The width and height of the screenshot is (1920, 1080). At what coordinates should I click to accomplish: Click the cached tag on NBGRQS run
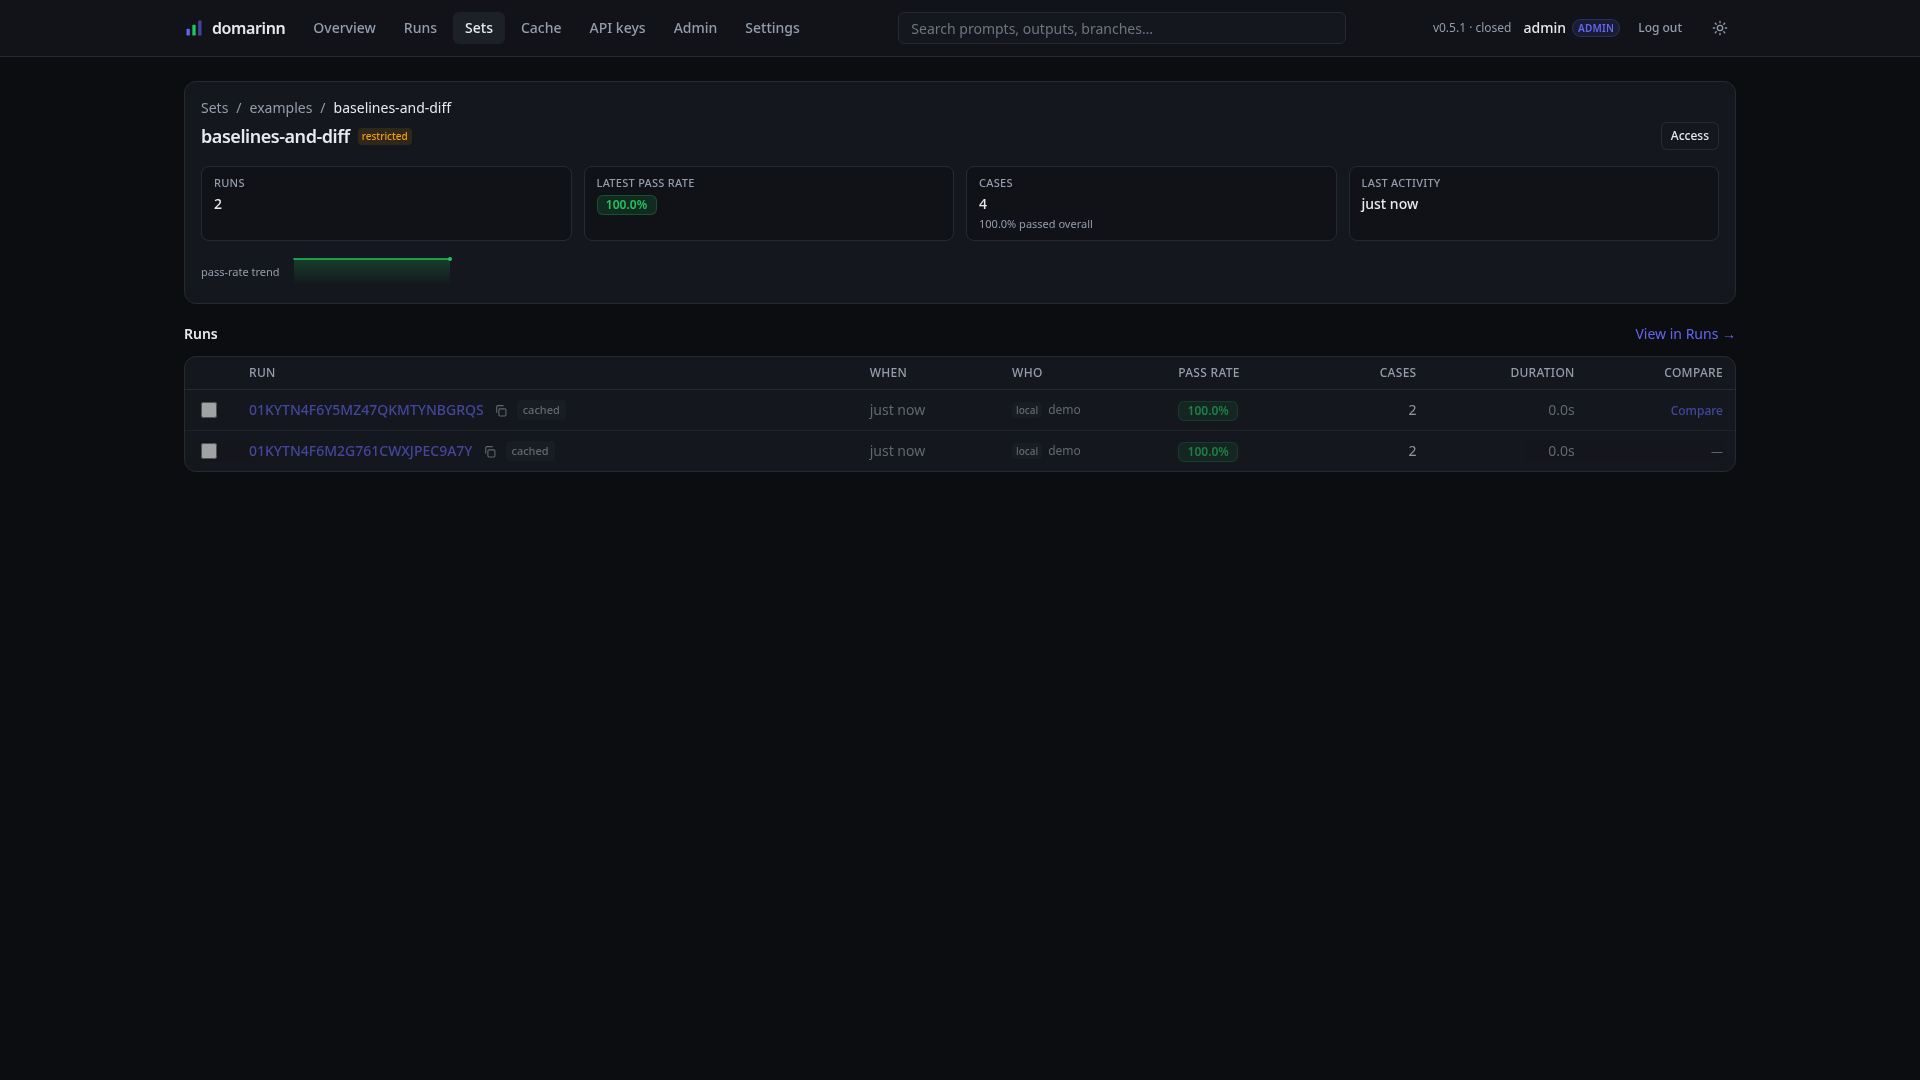pos(541,410)
